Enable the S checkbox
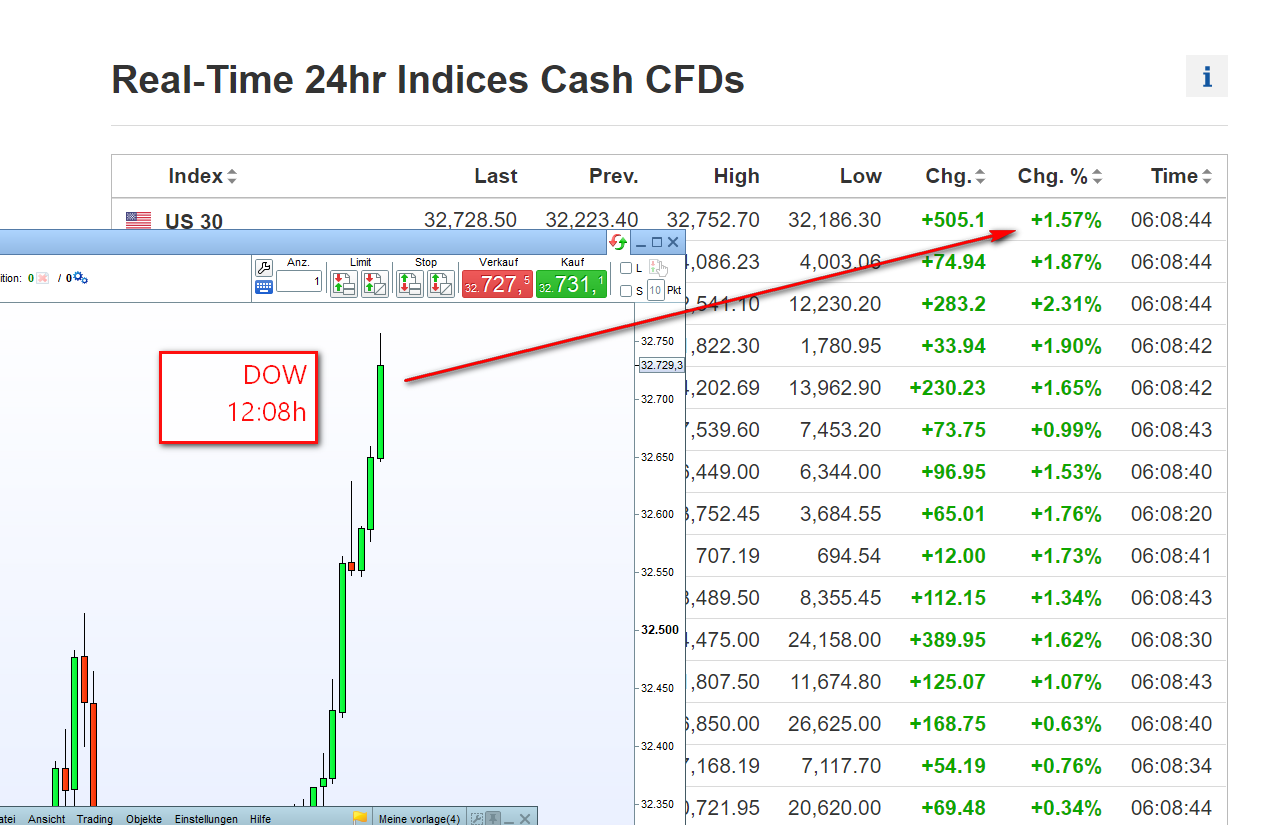This screenshot has height=825, width=1265. point(626,291)
